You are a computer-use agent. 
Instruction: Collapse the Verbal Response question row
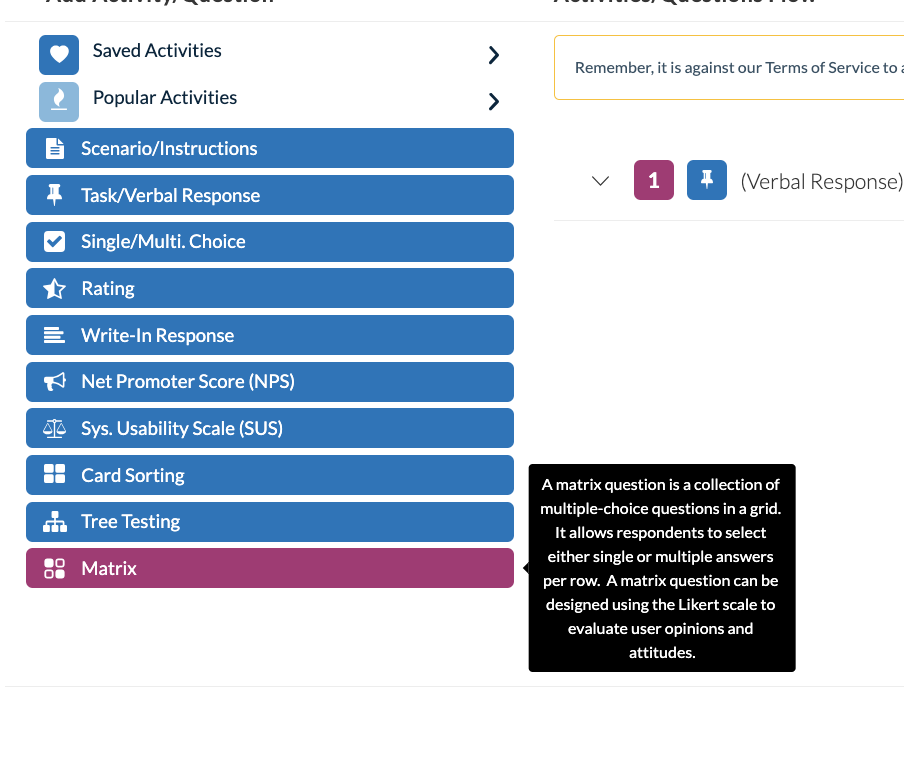click(x=601, y=181)
